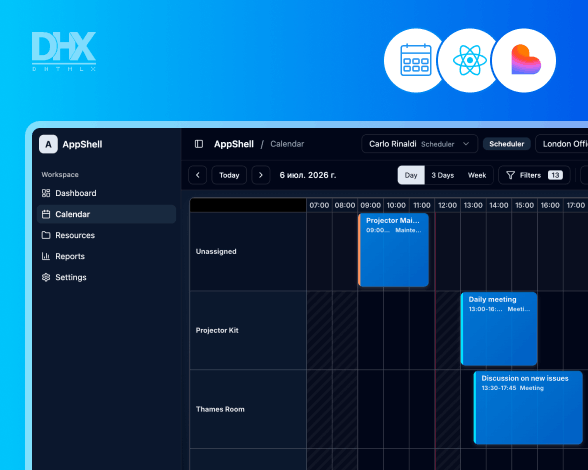Viewport: 588px width, 470px height.
Task: Click the 08:00 time header
Action: click(x=345, y=205)
